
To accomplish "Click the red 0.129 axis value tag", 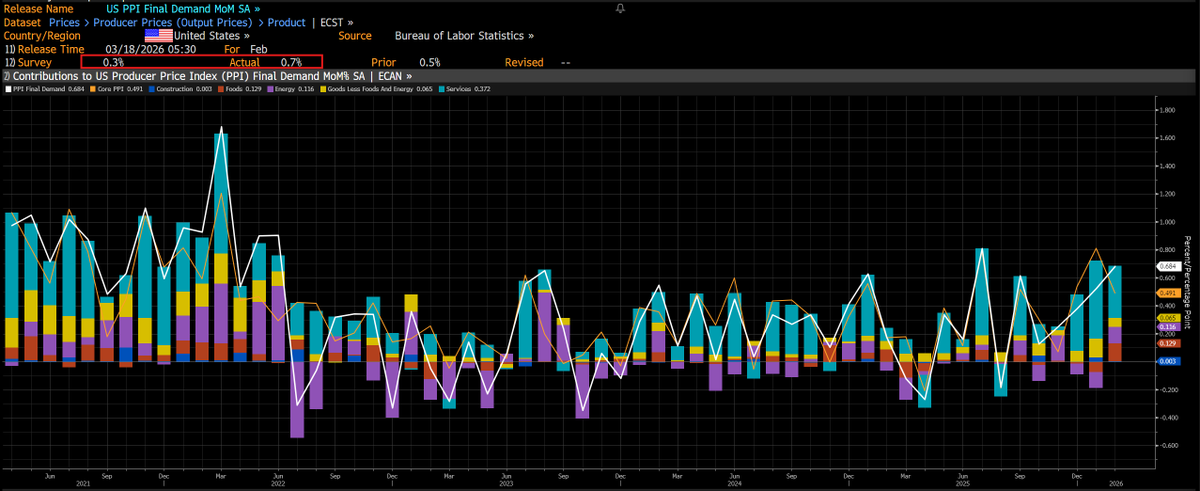I will coord(1167,343).
